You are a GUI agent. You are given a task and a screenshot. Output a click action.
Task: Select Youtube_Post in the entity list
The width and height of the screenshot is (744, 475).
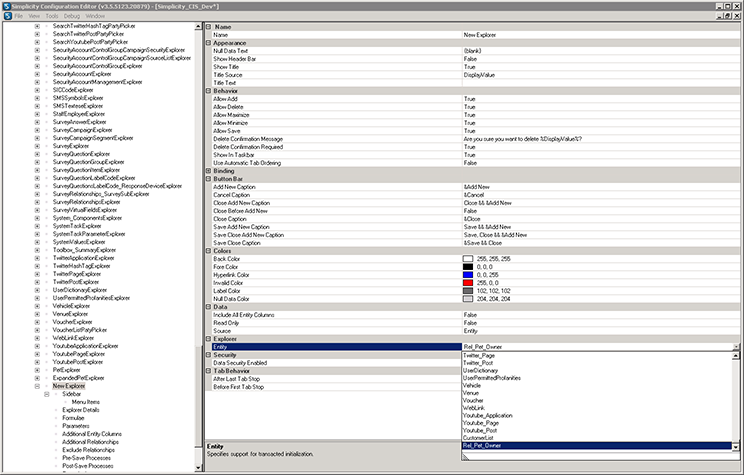coord(480,430)
